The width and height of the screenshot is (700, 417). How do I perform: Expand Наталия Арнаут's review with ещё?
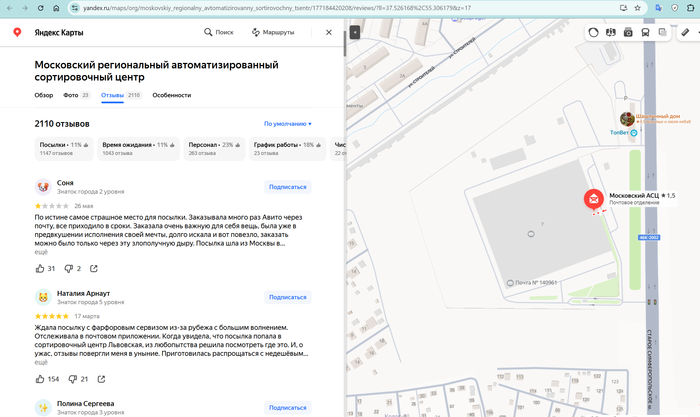coord(41,363)
